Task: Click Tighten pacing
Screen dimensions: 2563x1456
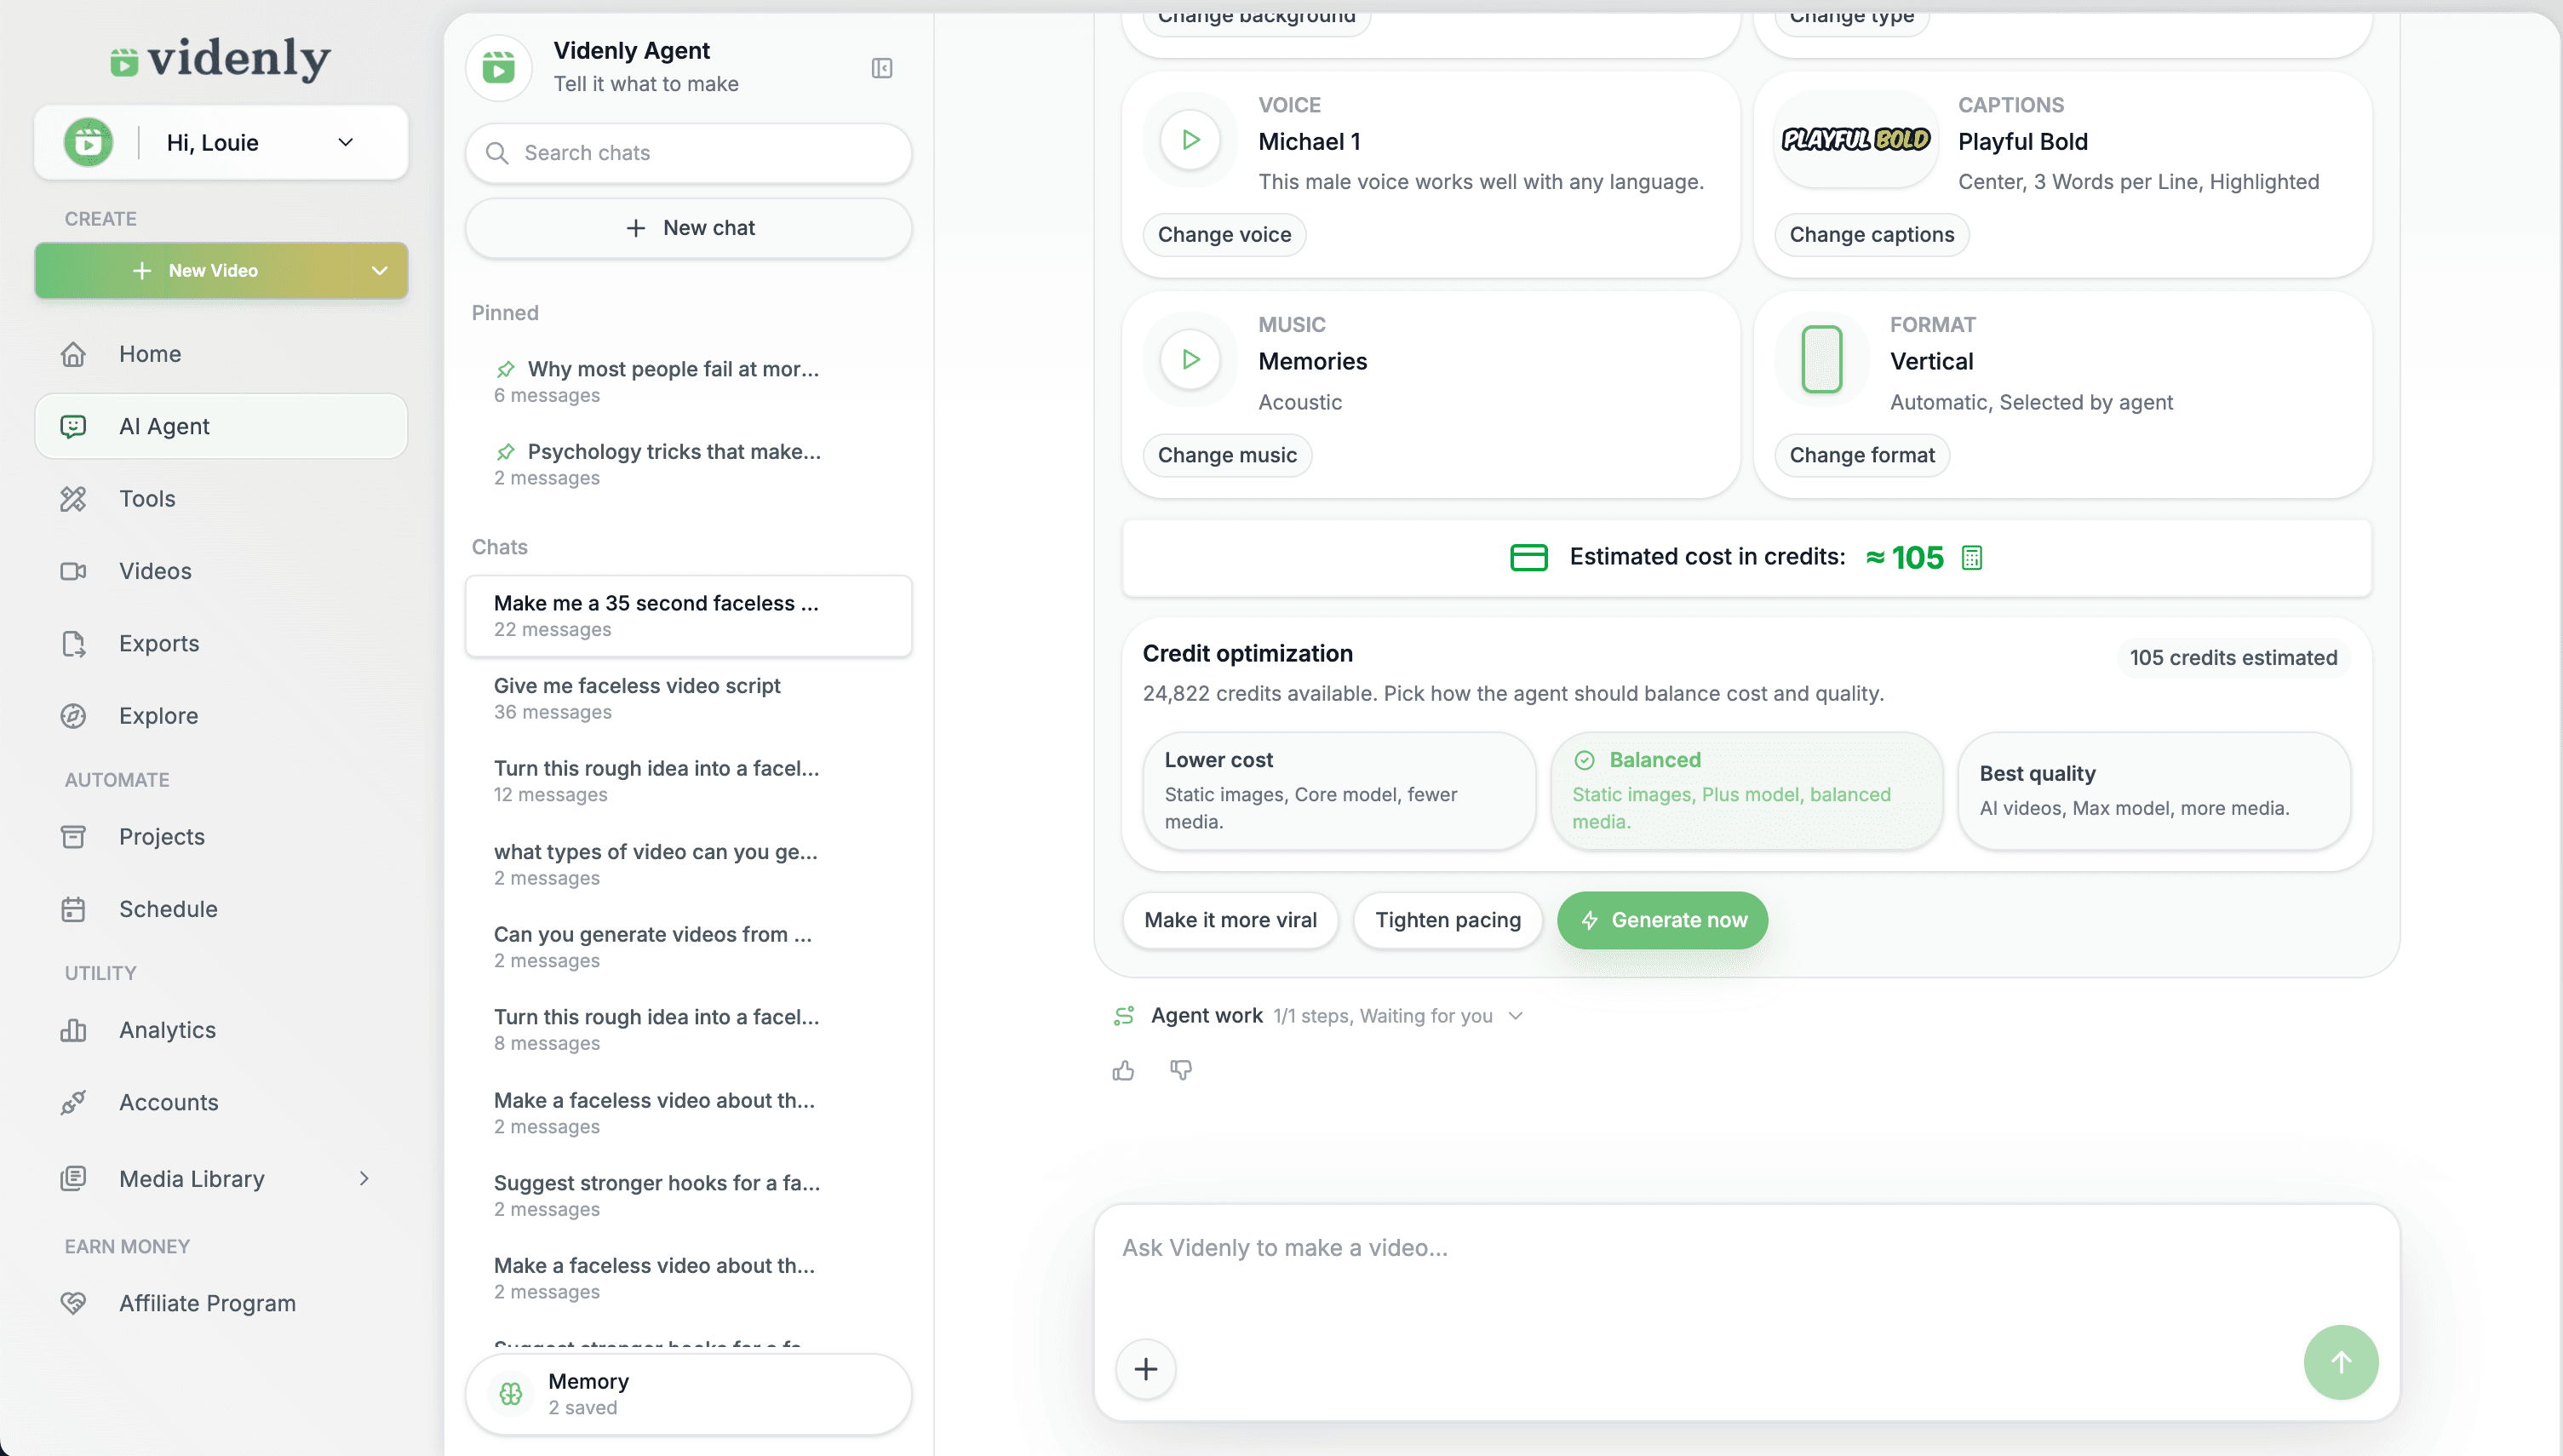Action: 1447,920
